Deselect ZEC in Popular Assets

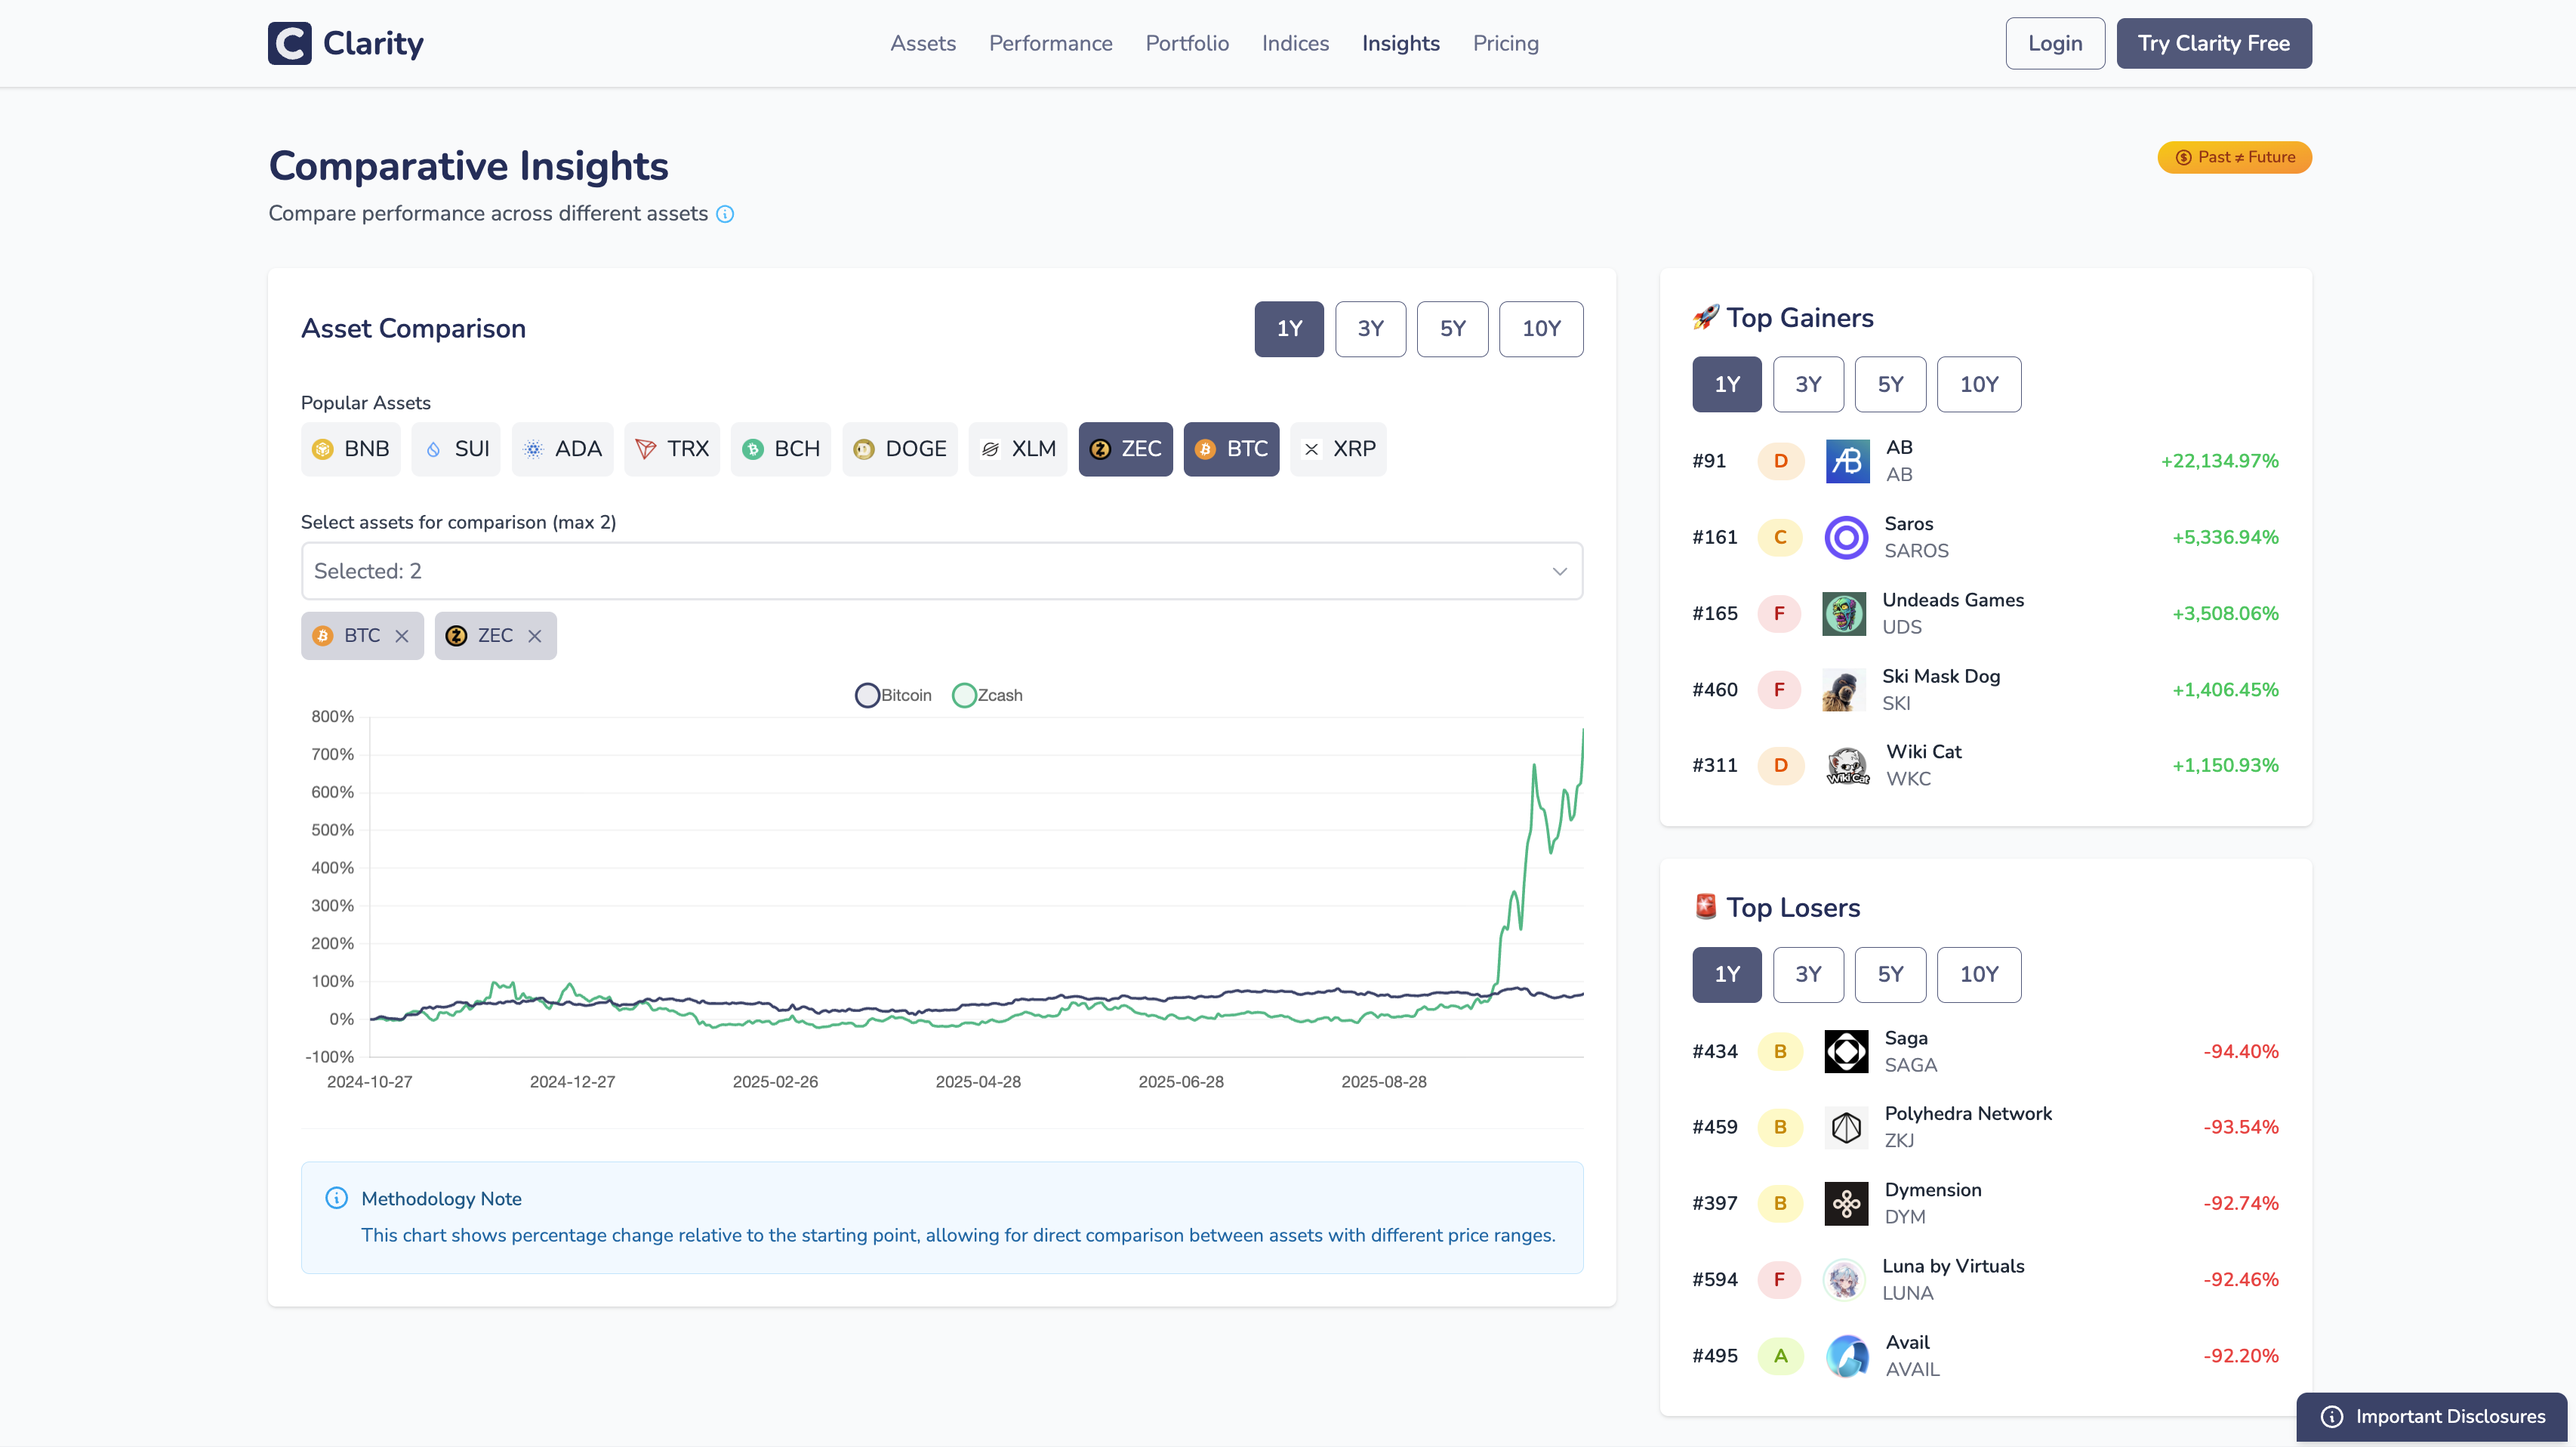coord(1125,449)
